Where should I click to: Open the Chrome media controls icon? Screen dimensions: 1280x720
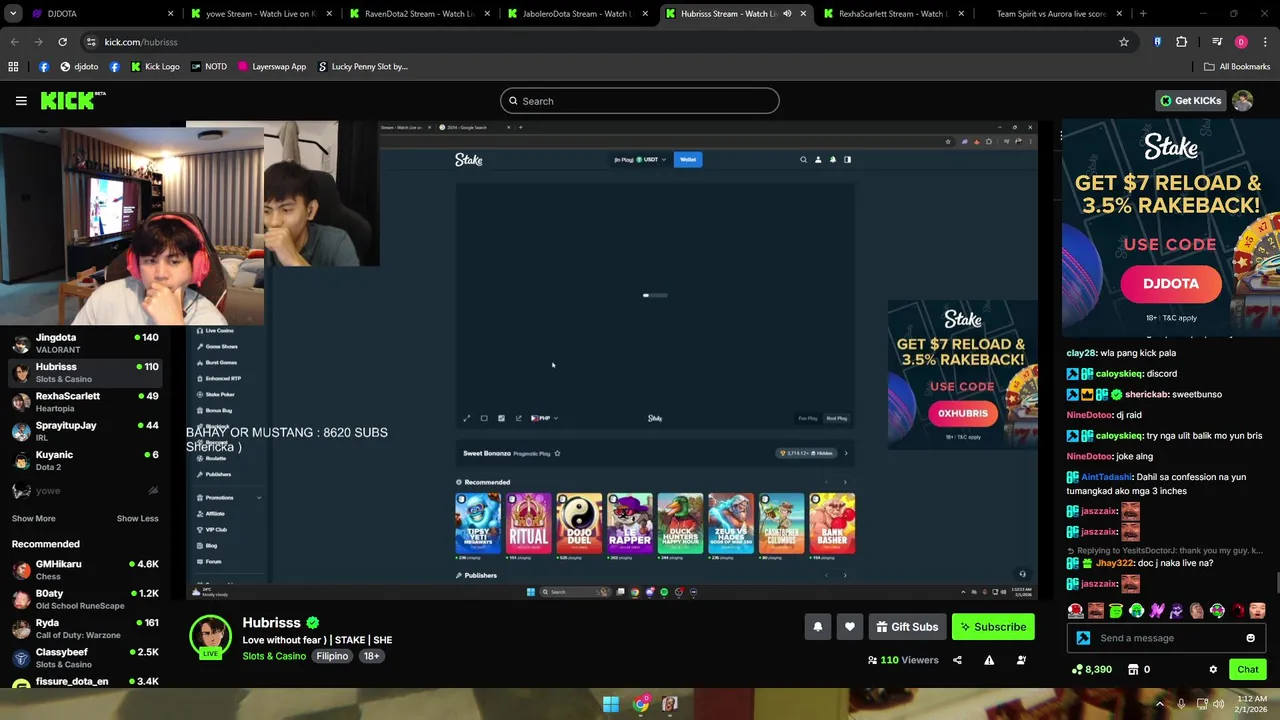1217,42
